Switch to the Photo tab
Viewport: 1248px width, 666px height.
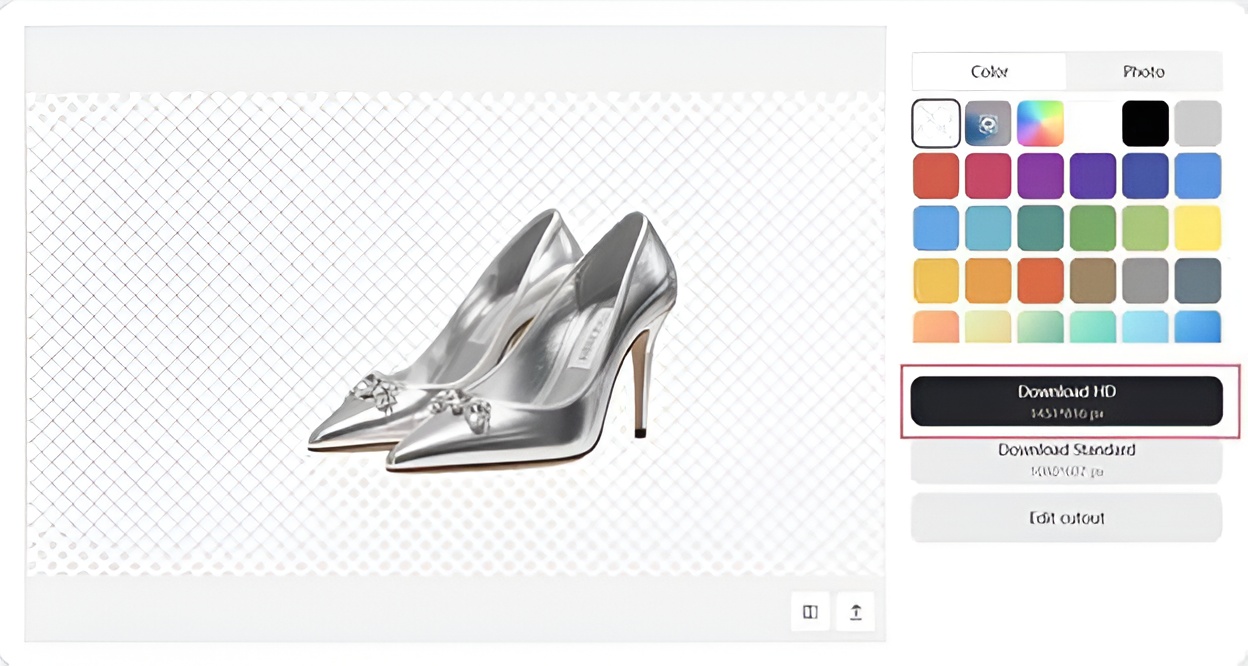pyautogui.click(x=1143, y=72)
